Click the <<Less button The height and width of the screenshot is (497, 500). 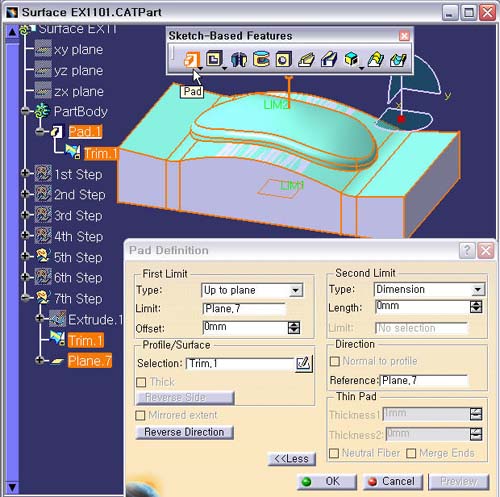(292, 459)
